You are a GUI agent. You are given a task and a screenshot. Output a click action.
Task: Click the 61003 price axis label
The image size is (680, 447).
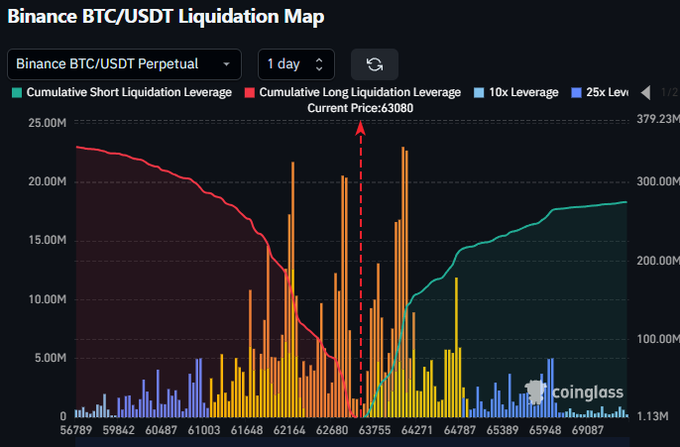[x=204, y=430]
